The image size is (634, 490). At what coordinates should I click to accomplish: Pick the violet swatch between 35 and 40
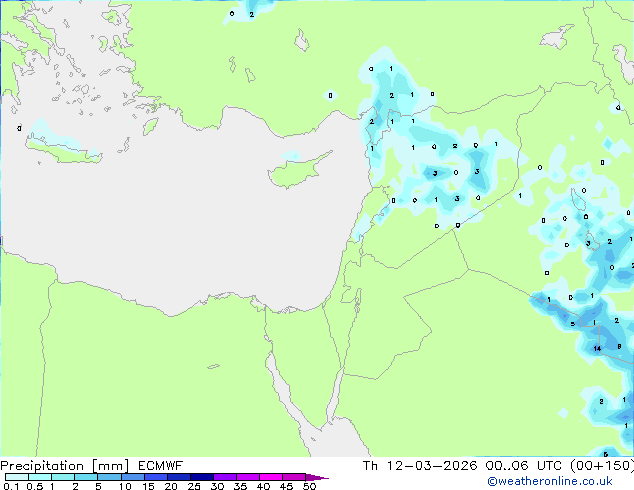click(x=248, y=477)
